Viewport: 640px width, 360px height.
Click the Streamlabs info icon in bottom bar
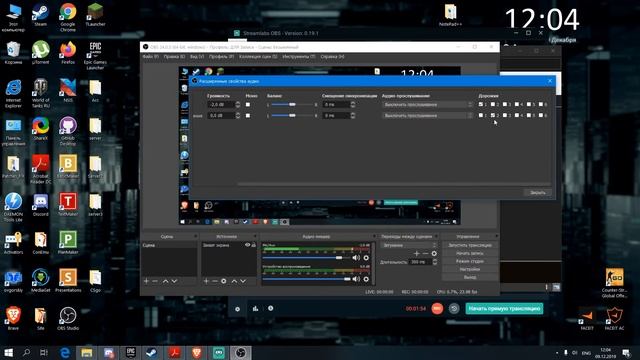(271, 308)
